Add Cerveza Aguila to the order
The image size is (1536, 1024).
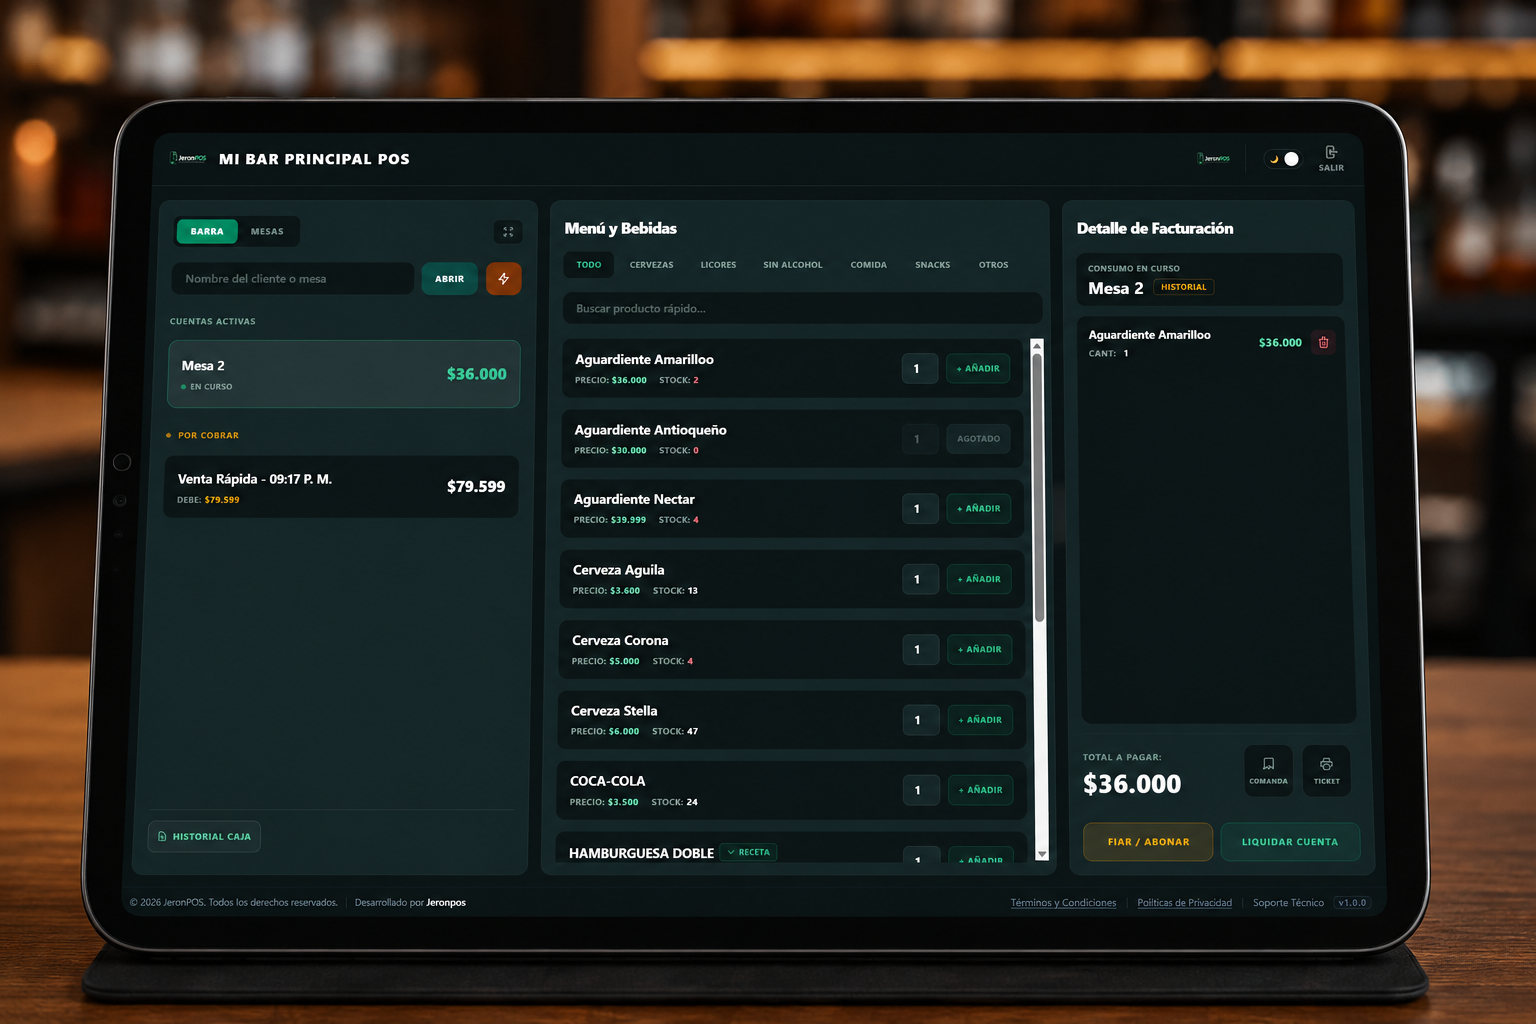click(x=979, y=579)
